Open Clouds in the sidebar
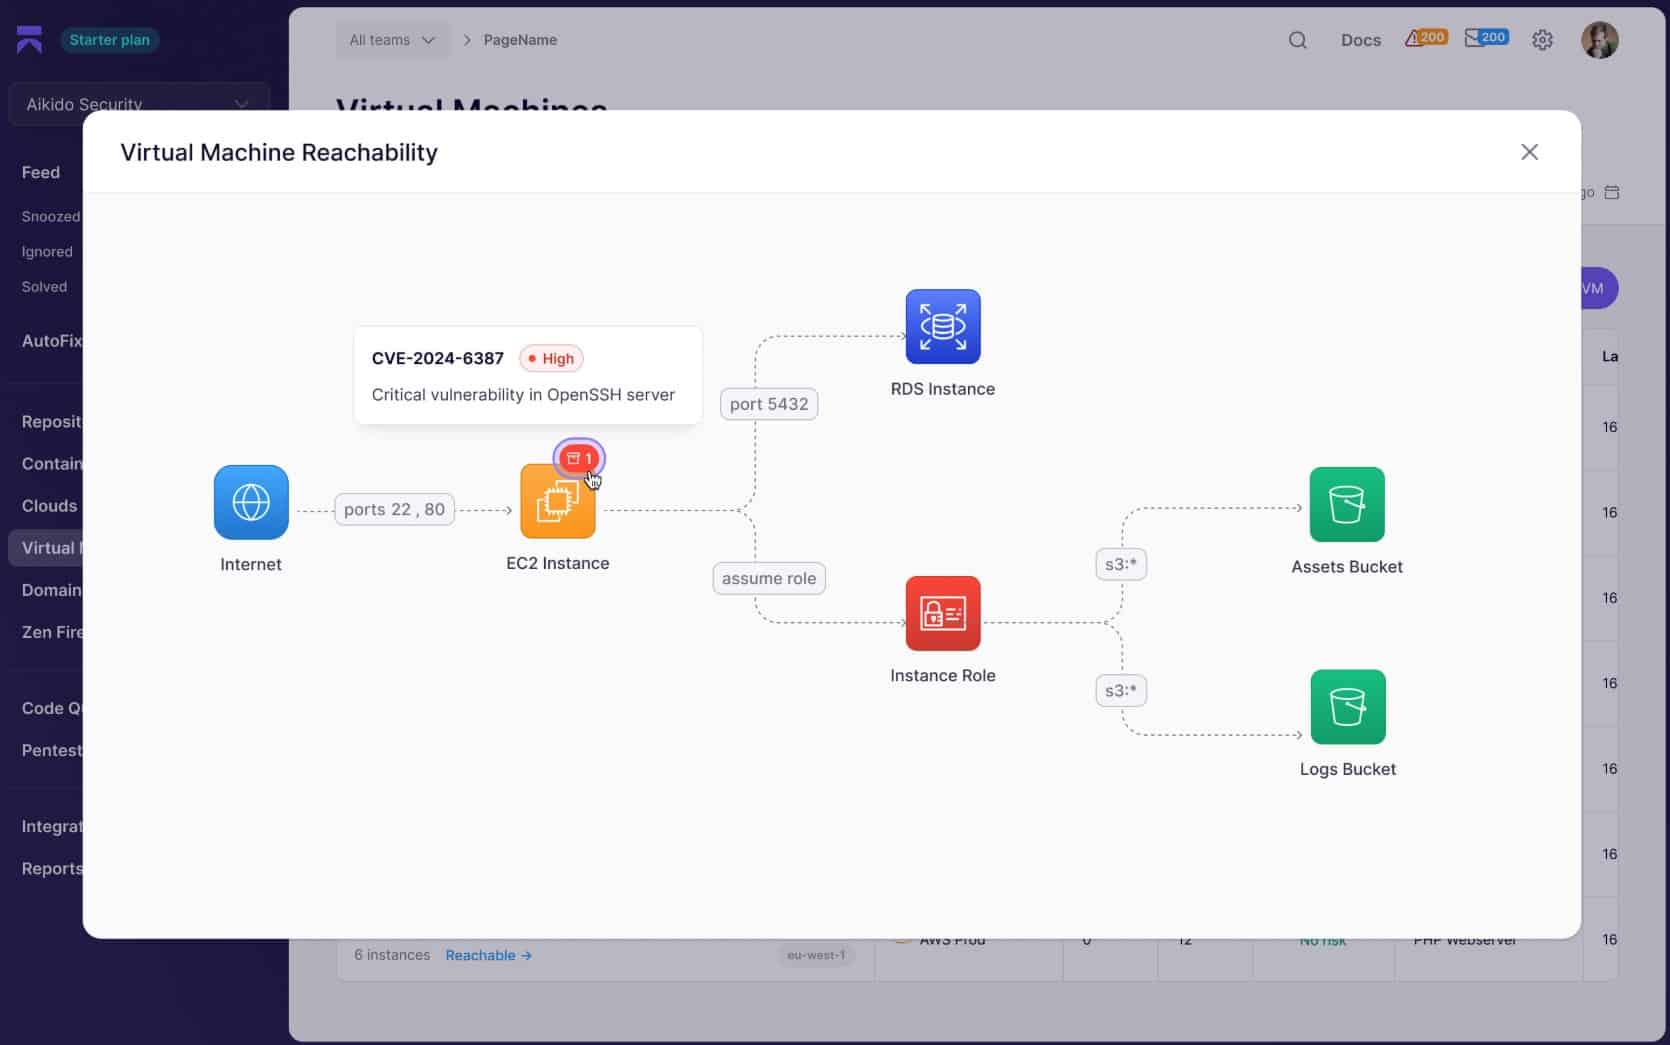 pyautogui.click(x=49, y=506)
